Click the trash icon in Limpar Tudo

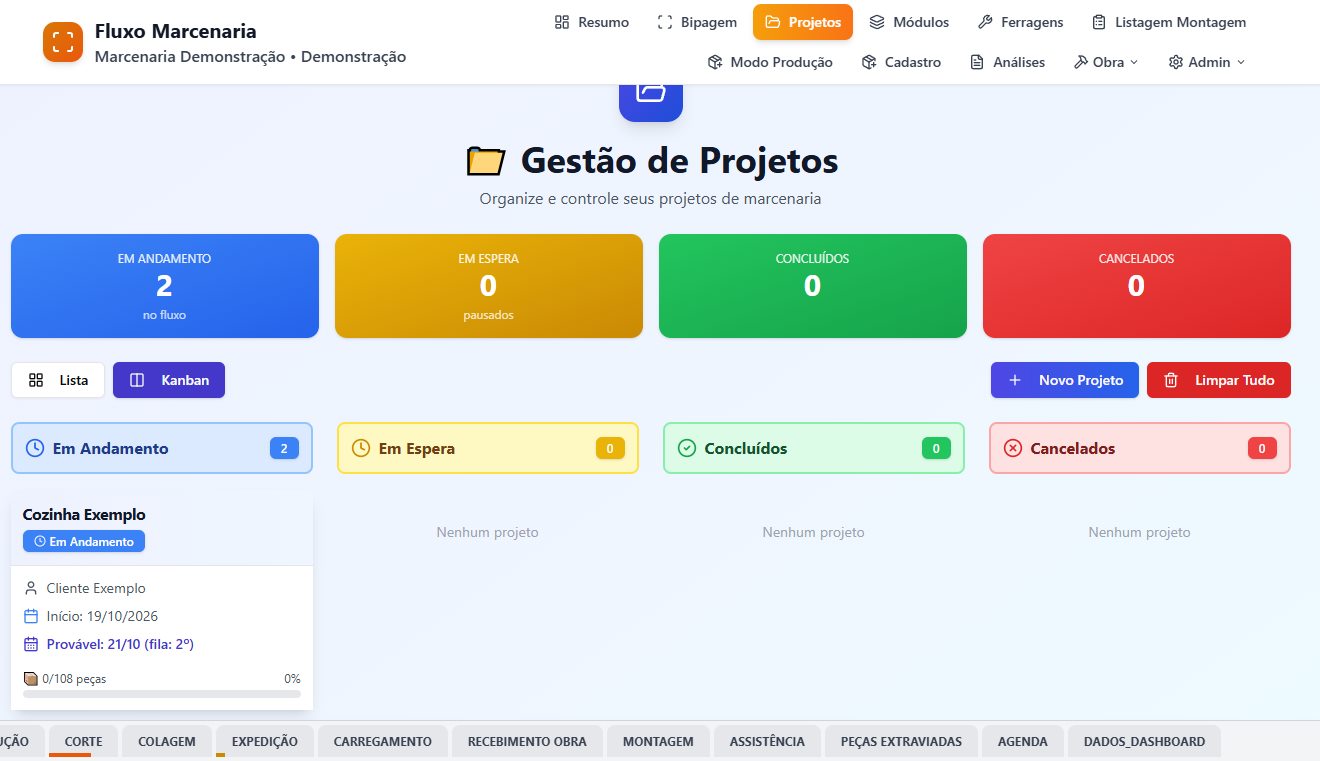tap(1172, 380)
